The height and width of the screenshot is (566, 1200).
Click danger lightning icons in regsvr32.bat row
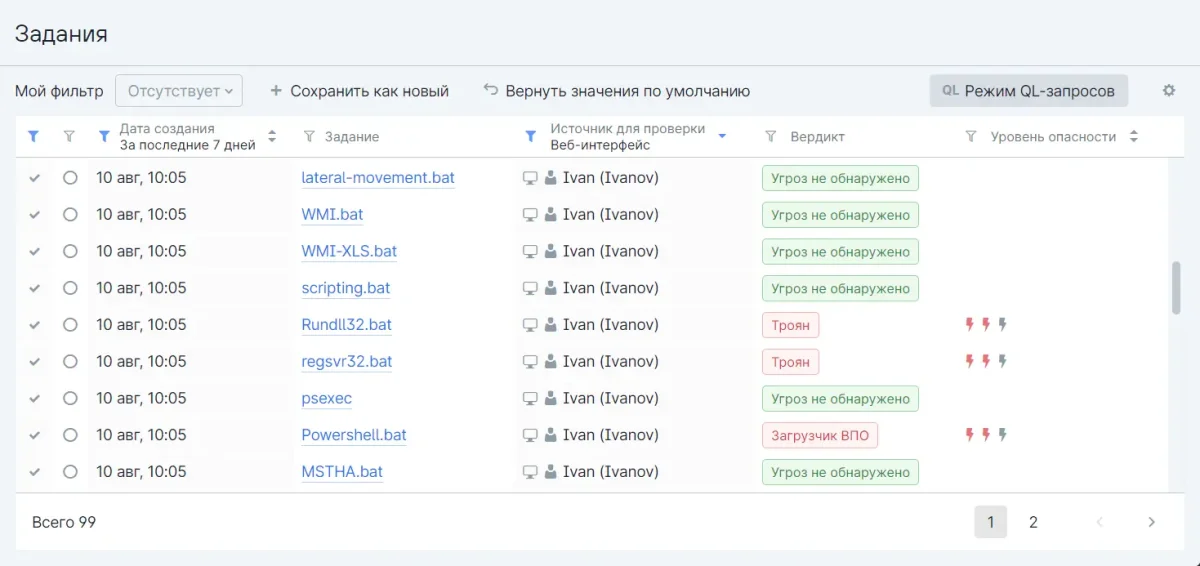pyautogui.click(x=985, y=361)
